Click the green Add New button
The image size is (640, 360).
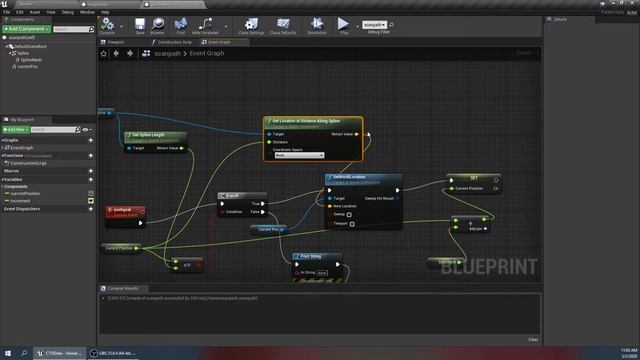(x=16, y=130)
